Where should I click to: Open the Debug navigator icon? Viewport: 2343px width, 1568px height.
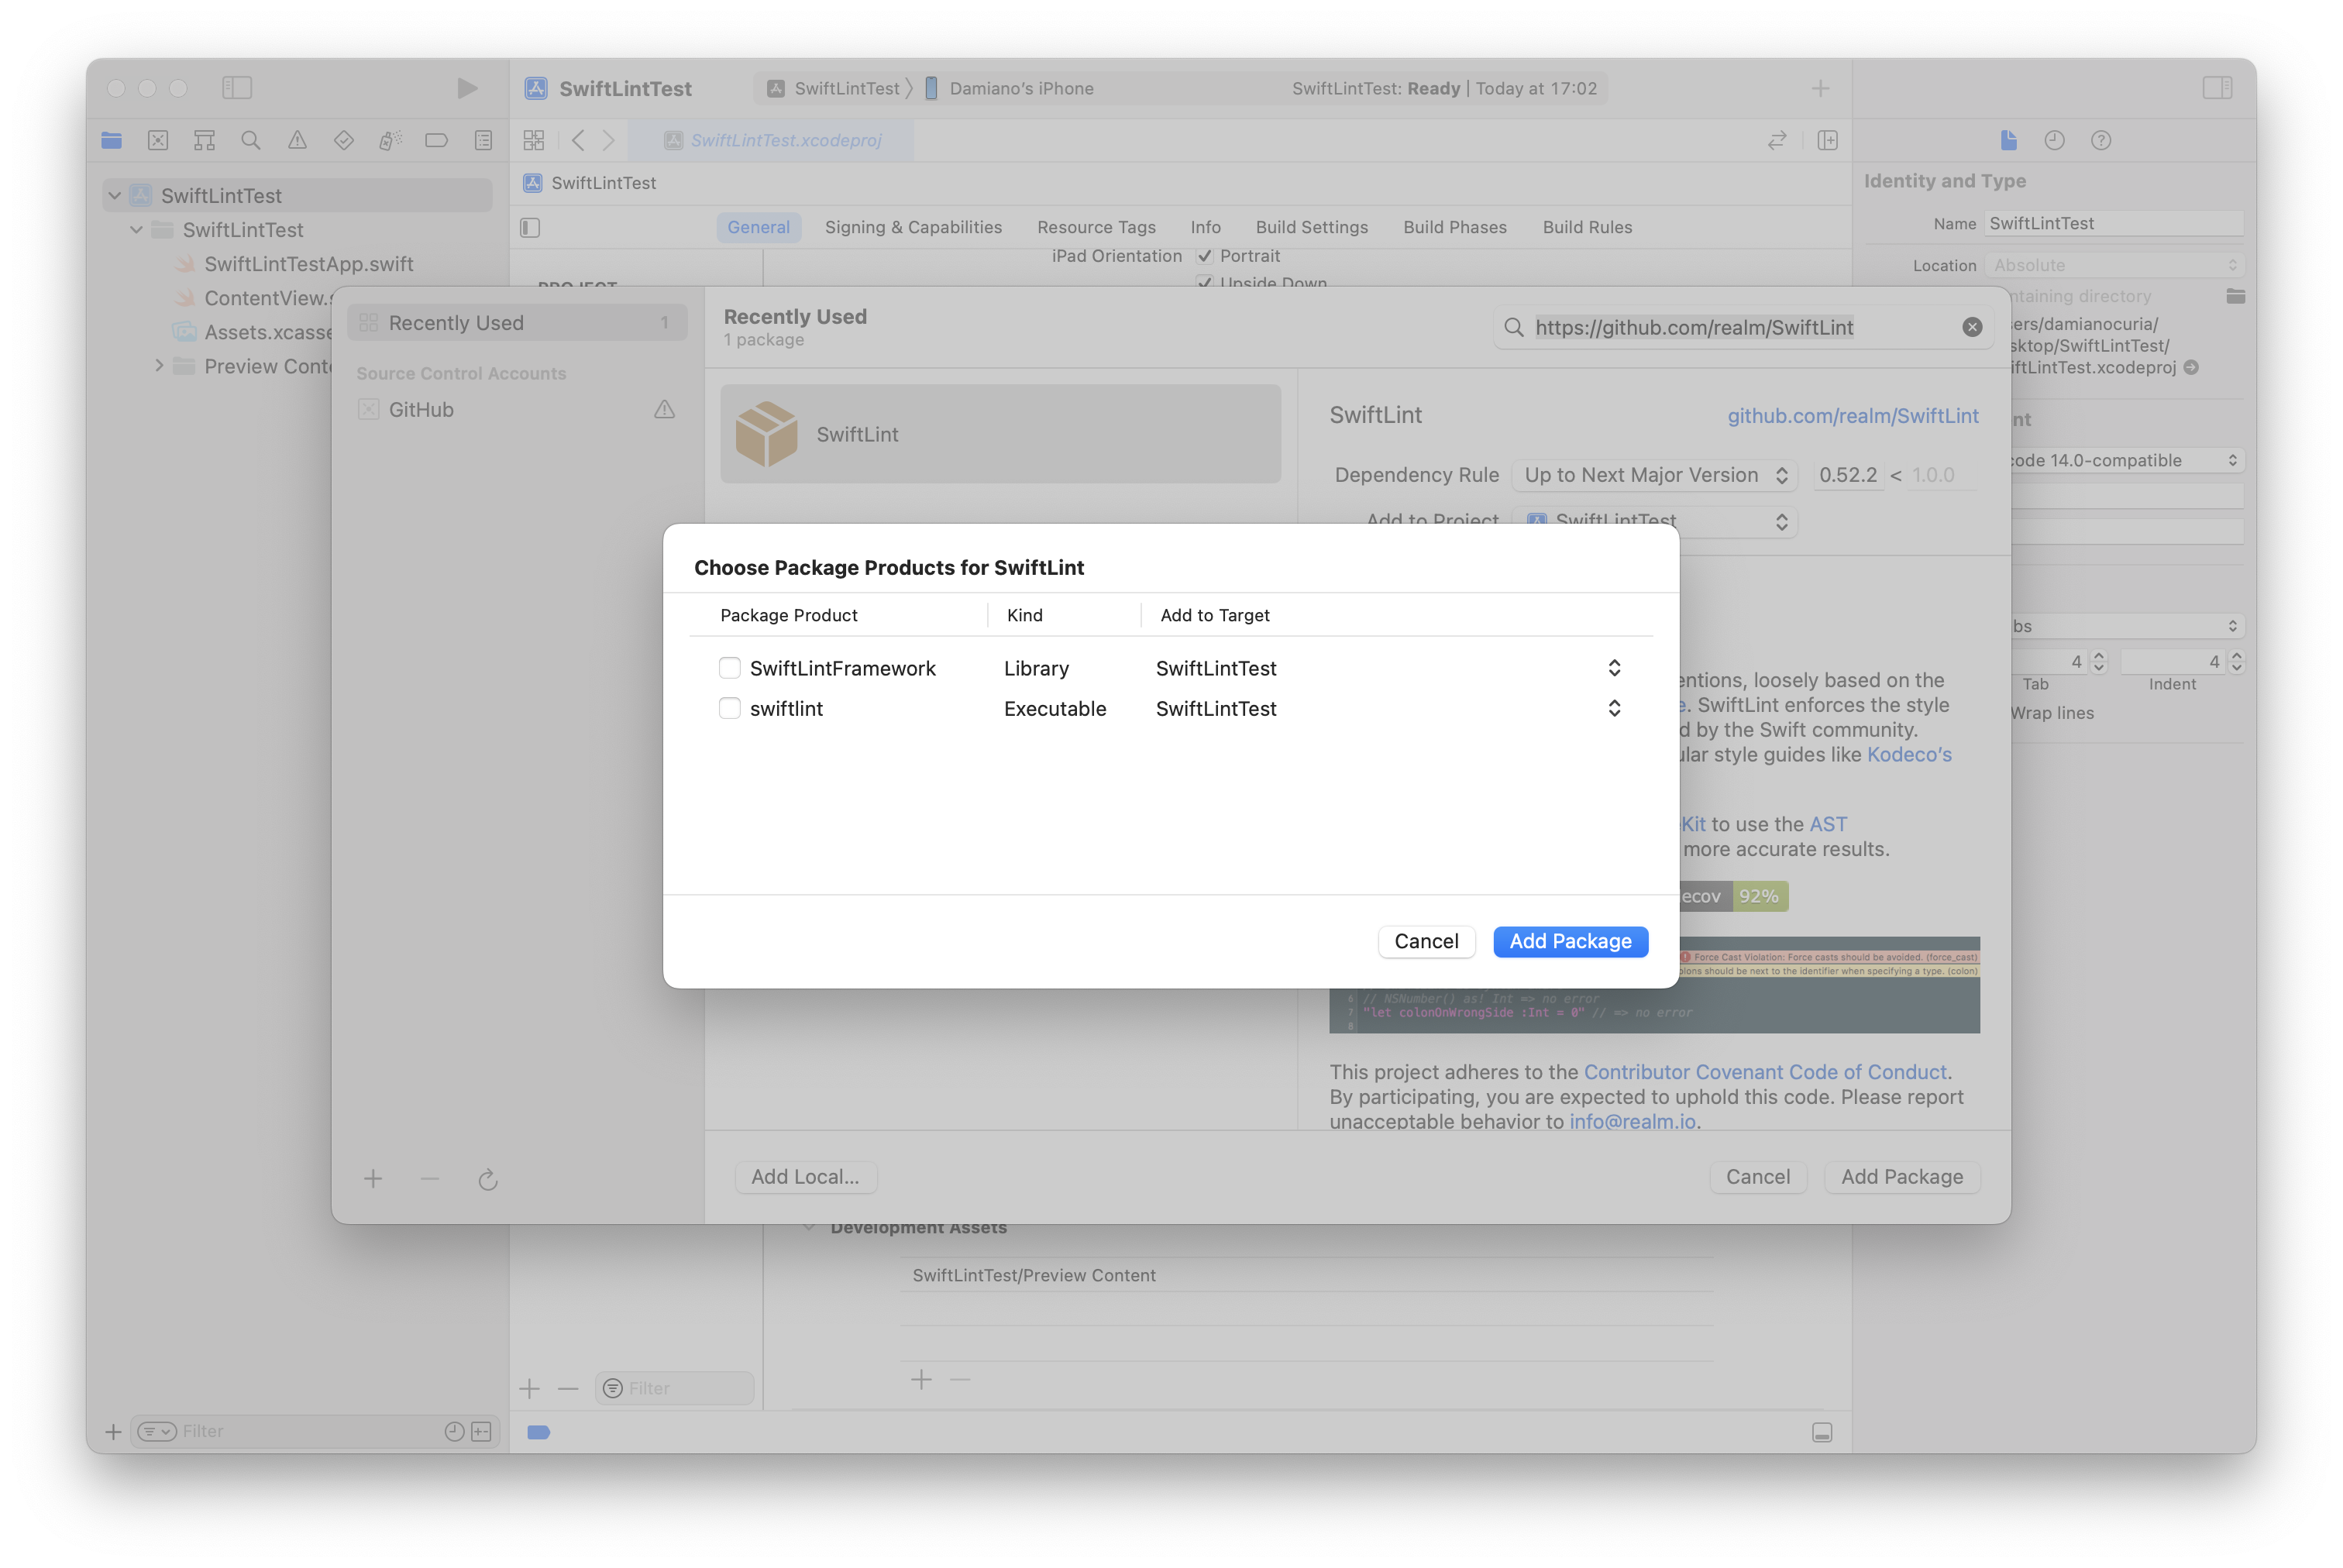click(390, 140)
